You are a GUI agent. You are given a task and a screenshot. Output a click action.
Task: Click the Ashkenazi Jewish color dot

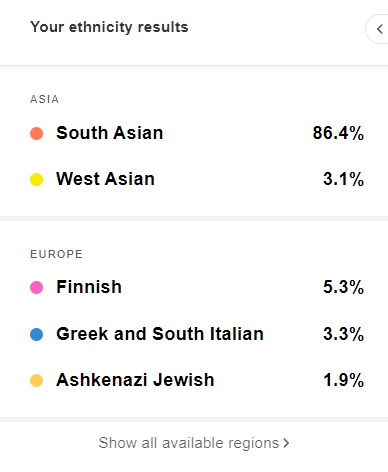pos(36,380)
